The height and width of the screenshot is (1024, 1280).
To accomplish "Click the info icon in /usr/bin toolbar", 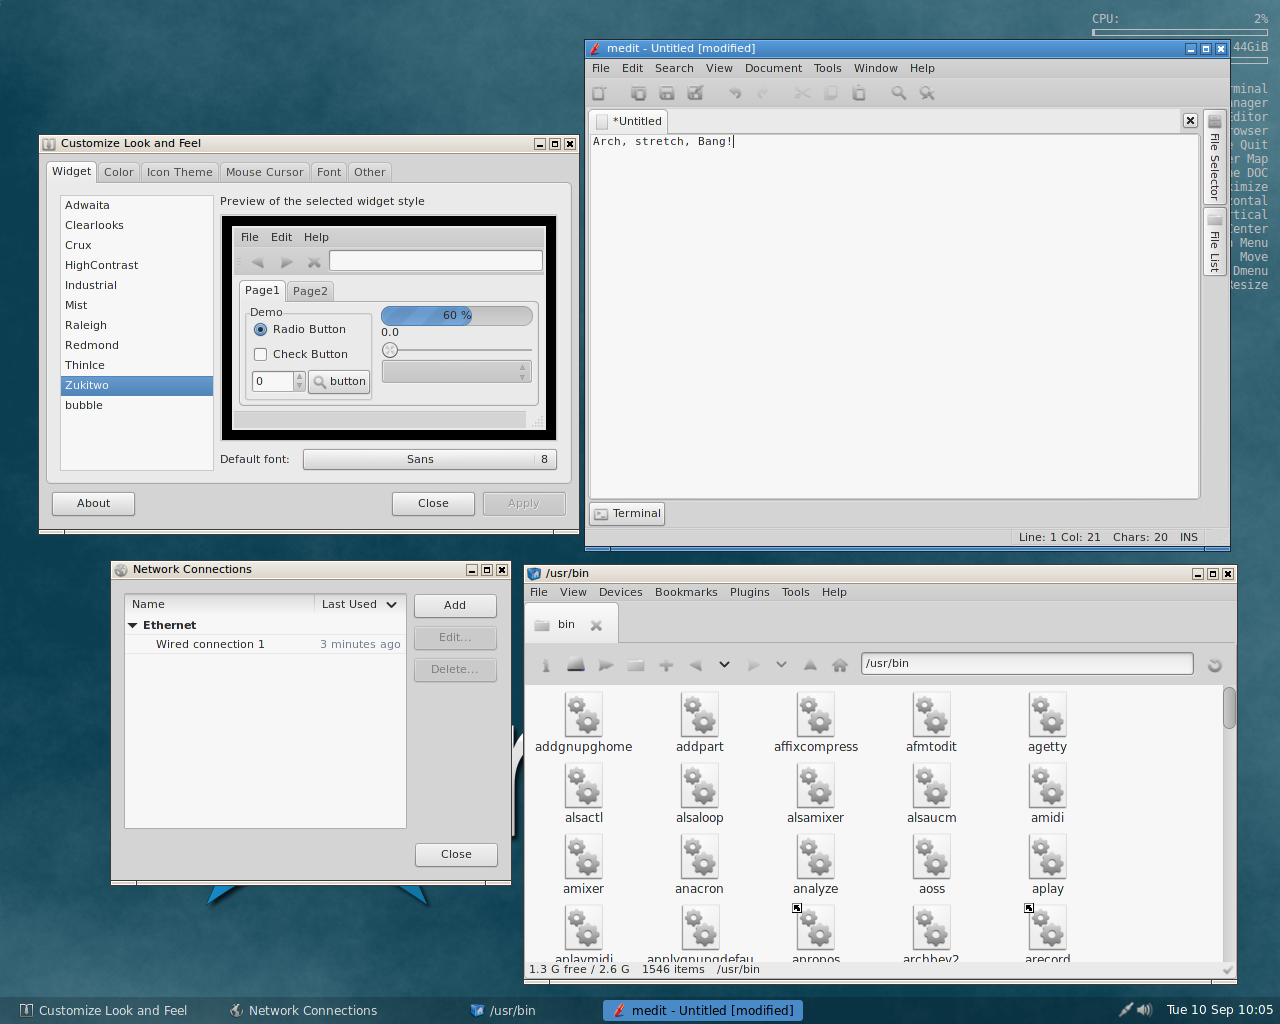I will pos(546,665).
